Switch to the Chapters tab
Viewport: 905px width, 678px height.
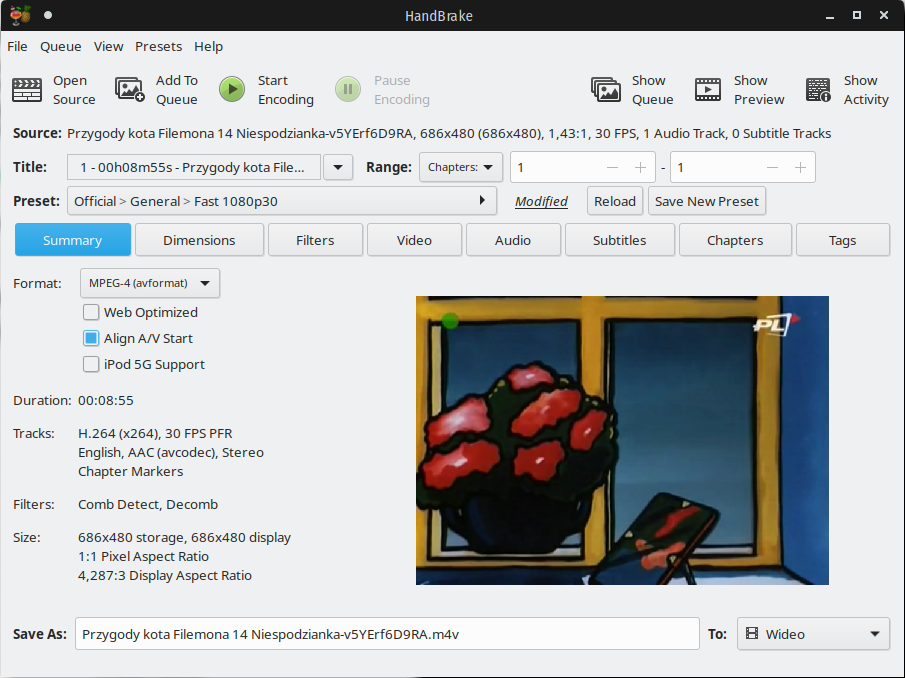(735, 240)
